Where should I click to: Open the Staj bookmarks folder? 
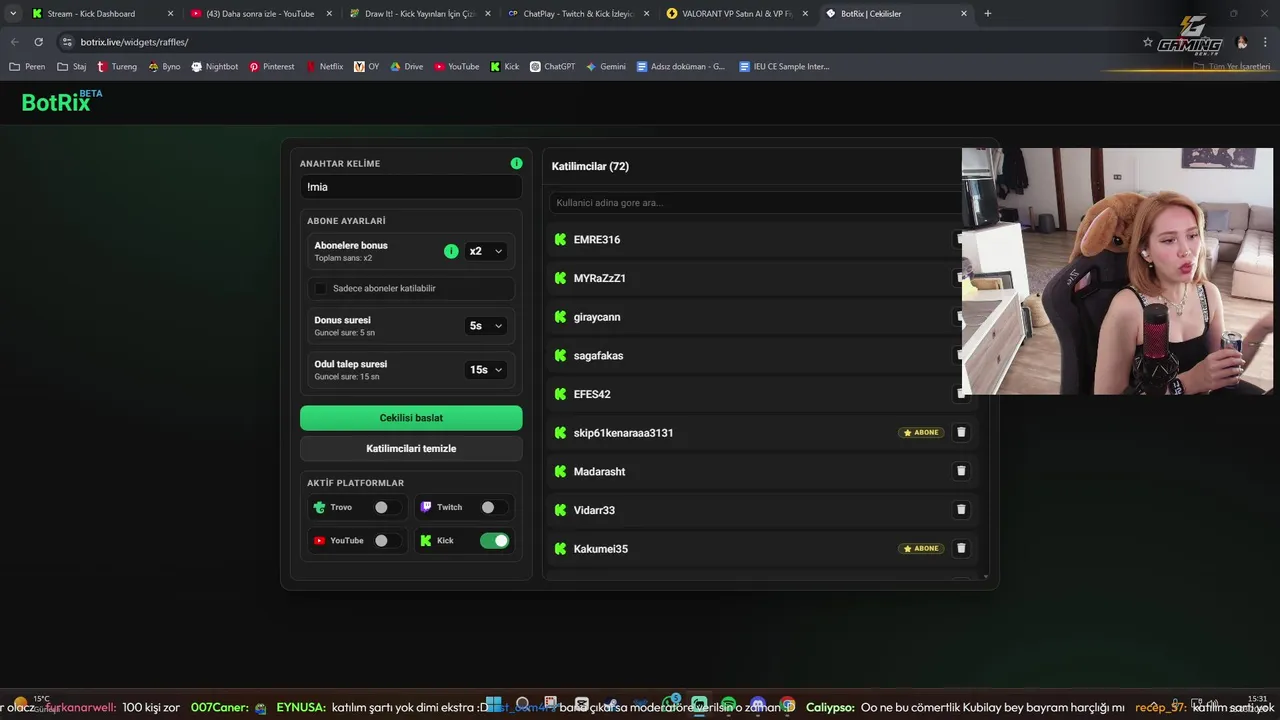(x=72, y=67)
